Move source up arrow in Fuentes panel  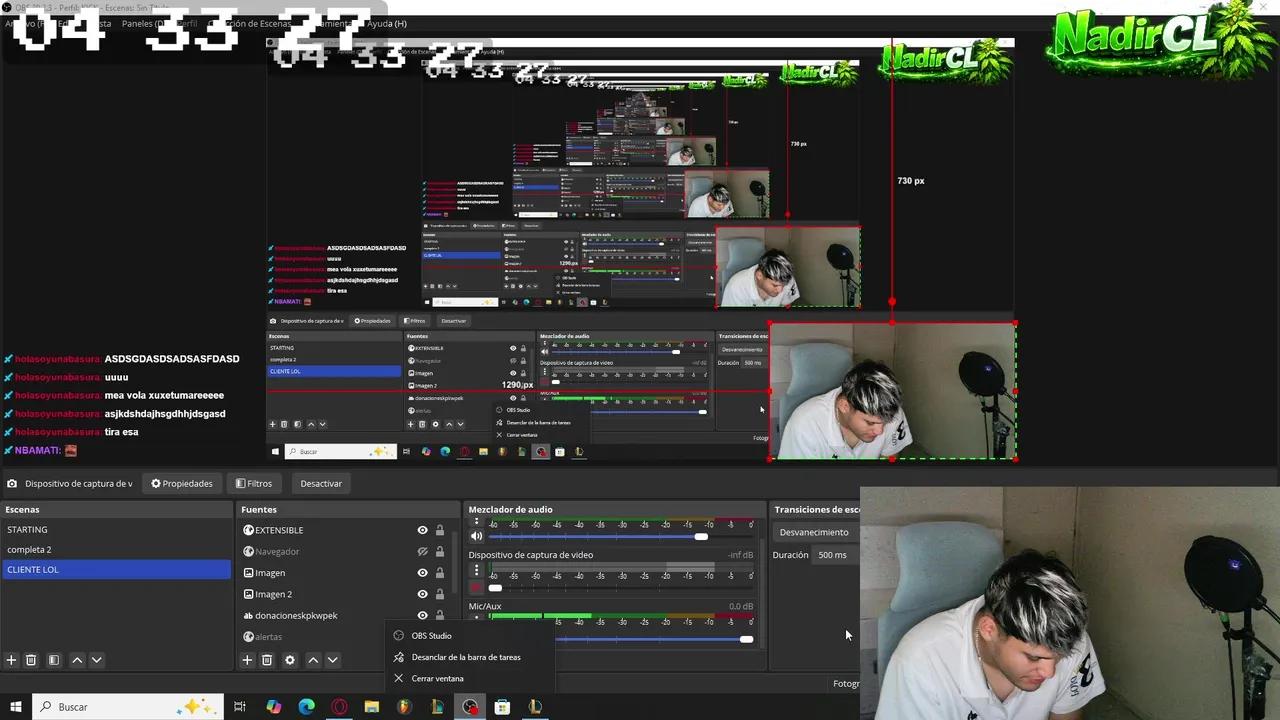(313, 660)
